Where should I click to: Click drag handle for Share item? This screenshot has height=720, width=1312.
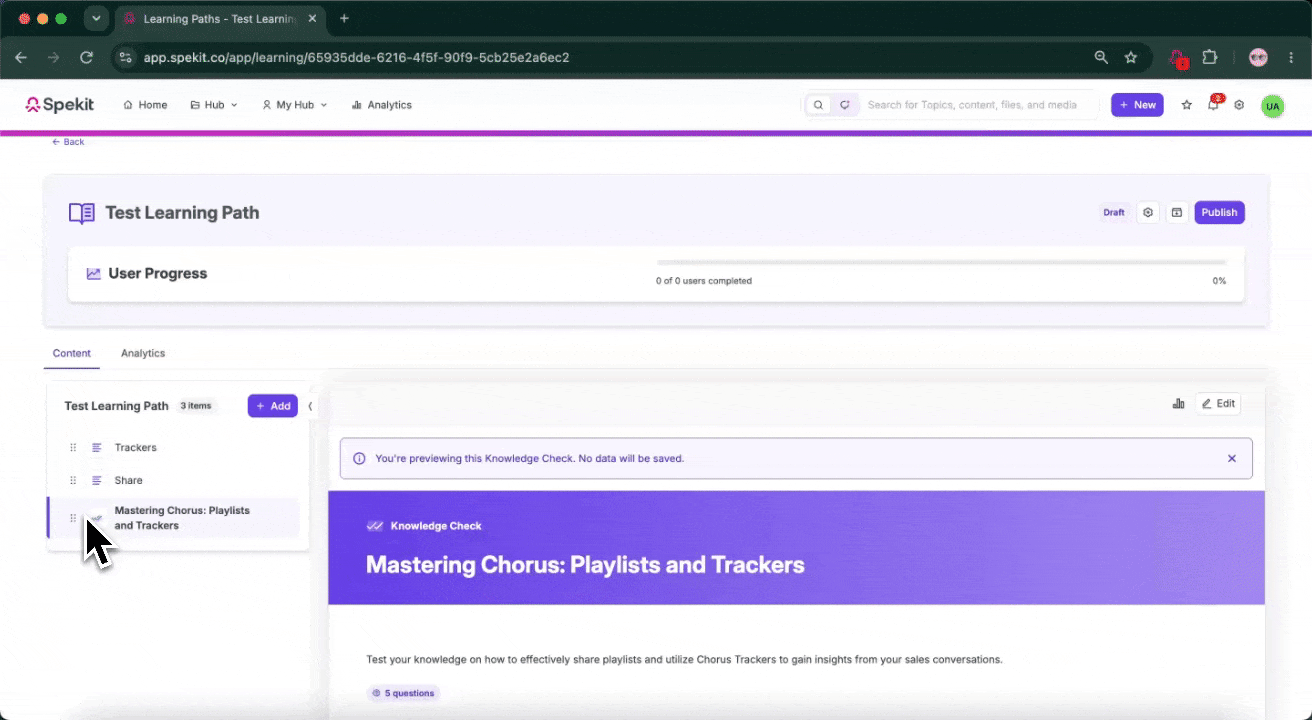[73, 480]
